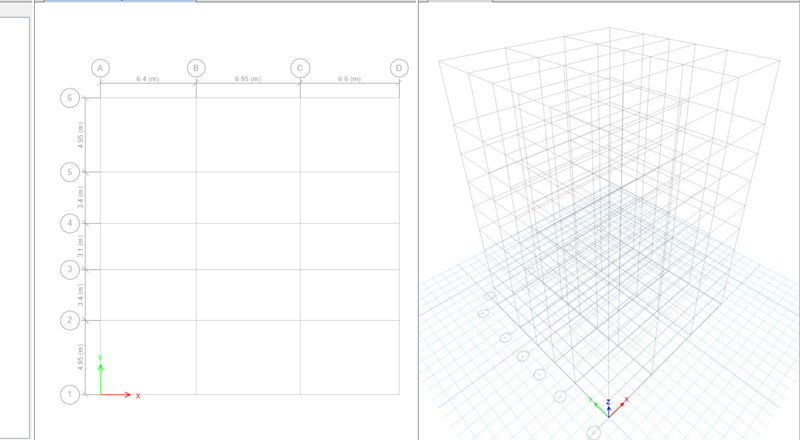Click the red X axis arrow in 3D view
Screen dimensions: 800x440
click(617, 409)
